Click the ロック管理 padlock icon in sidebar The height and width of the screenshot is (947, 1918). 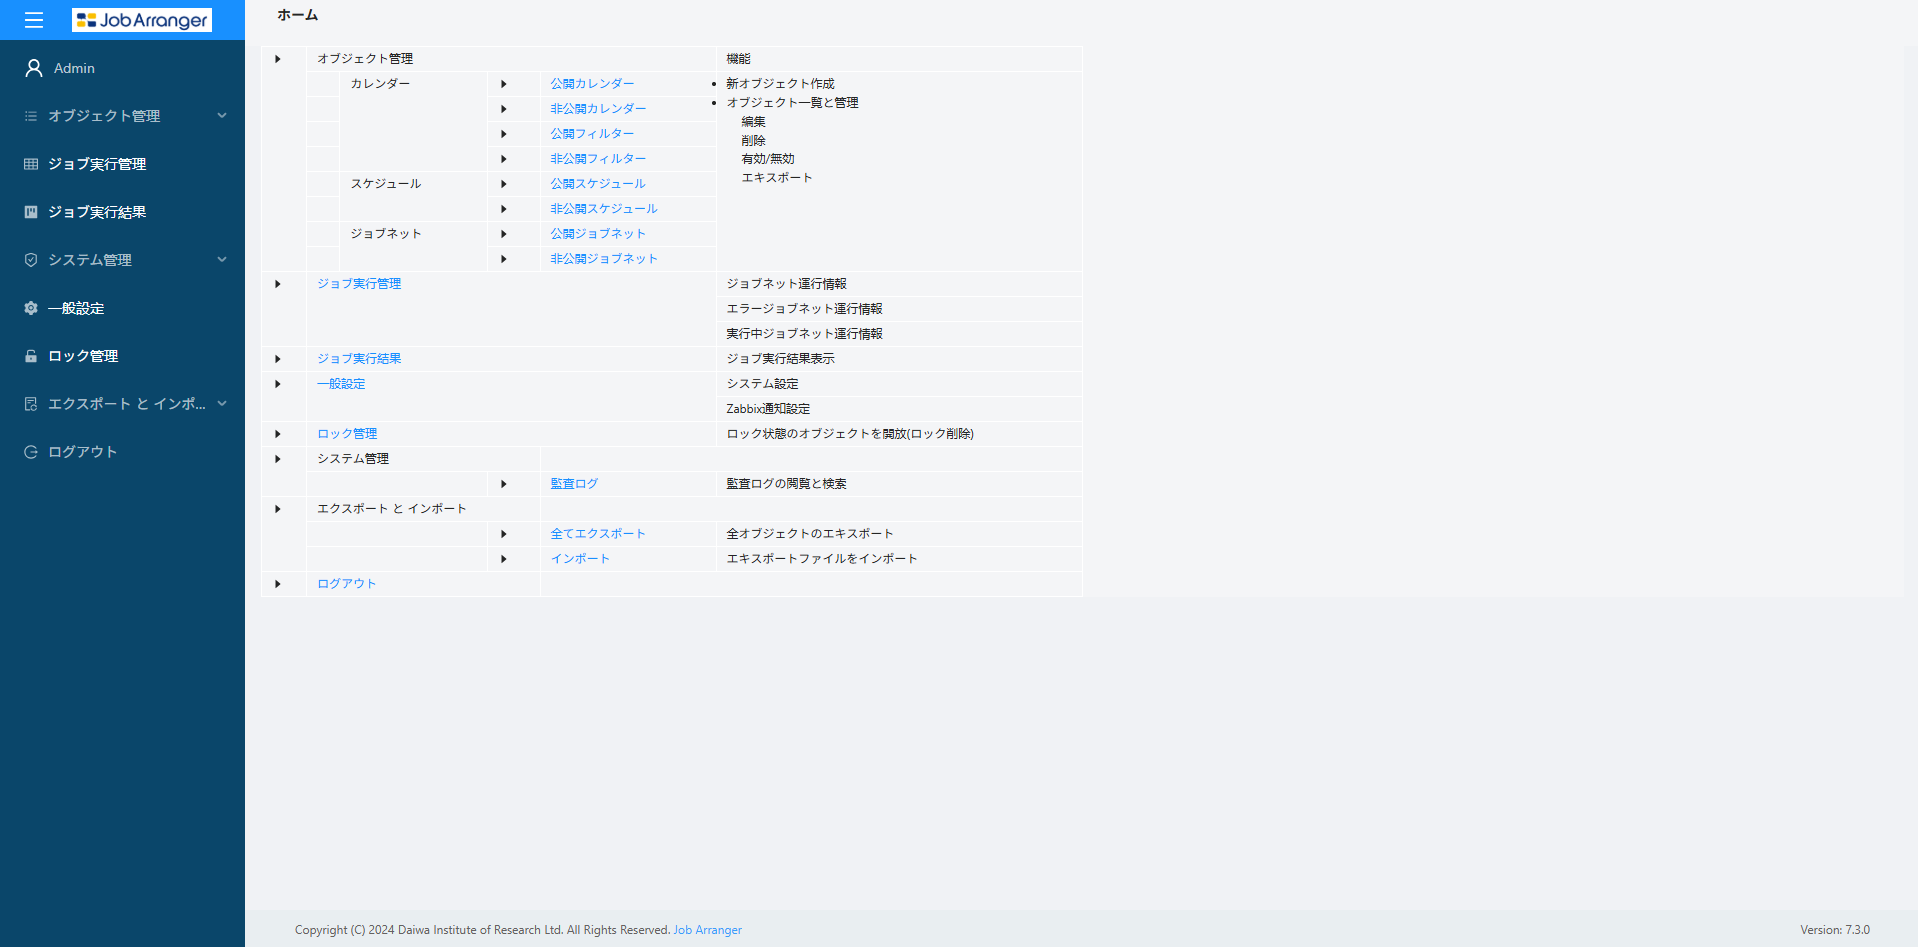[31, 356]
